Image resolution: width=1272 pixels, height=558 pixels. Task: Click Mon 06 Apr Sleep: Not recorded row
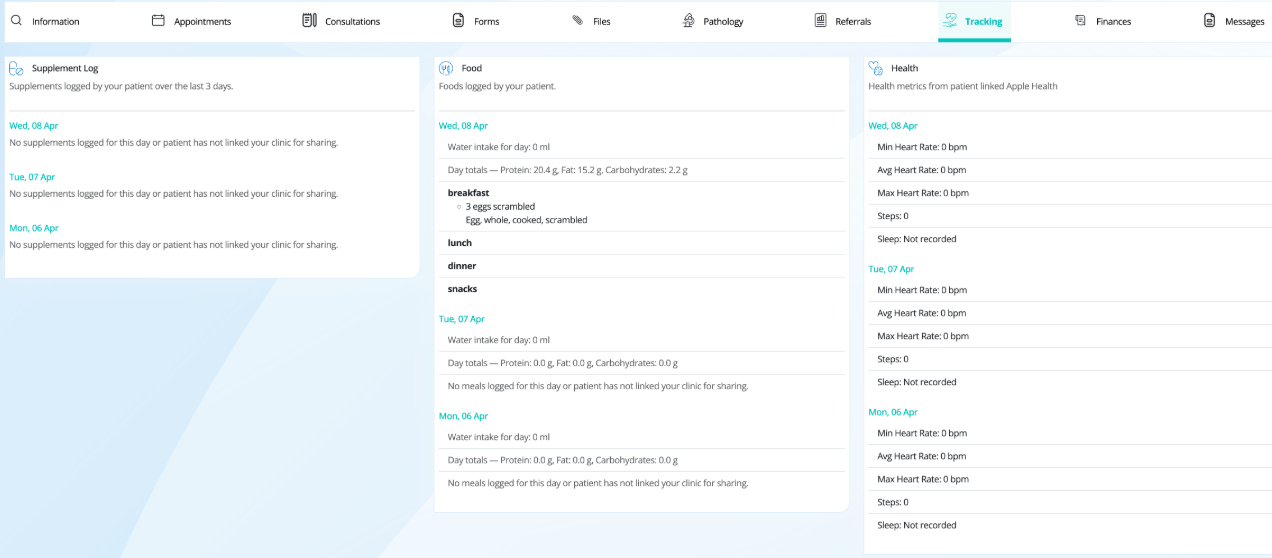click(x=1070, y=525)
